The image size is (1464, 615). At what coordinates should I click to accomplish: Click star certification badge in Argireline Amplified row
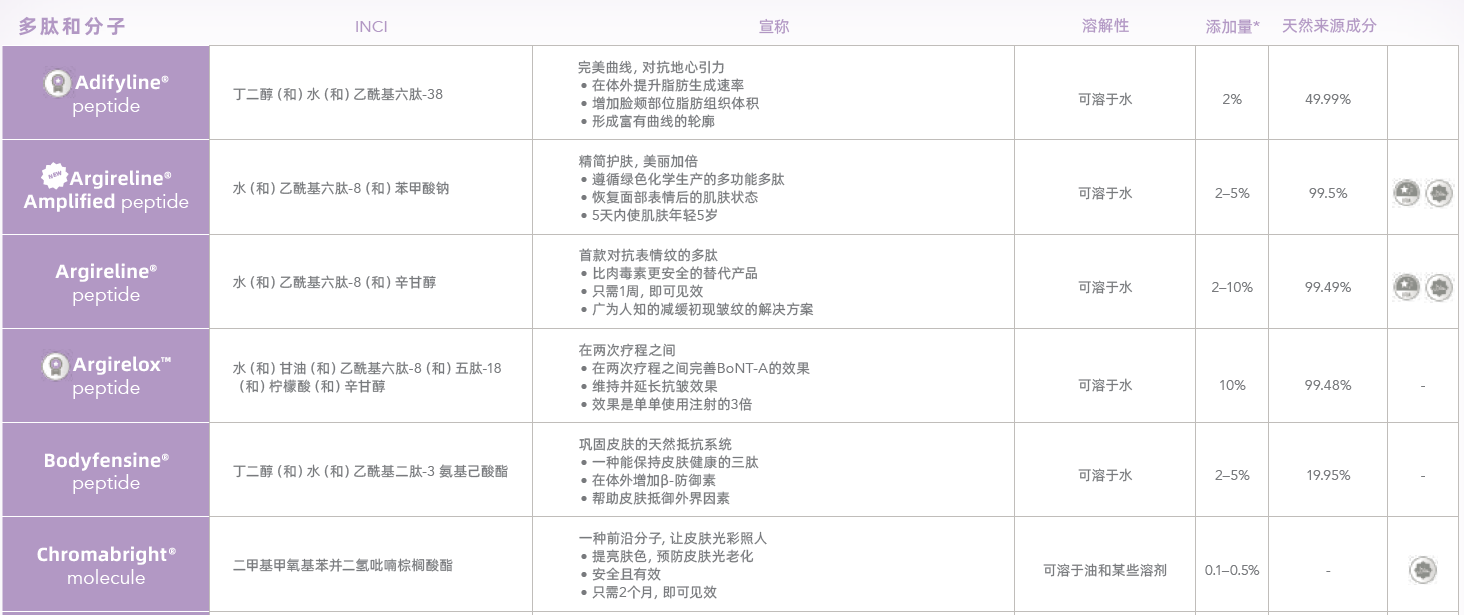(x=1407, y=193)
